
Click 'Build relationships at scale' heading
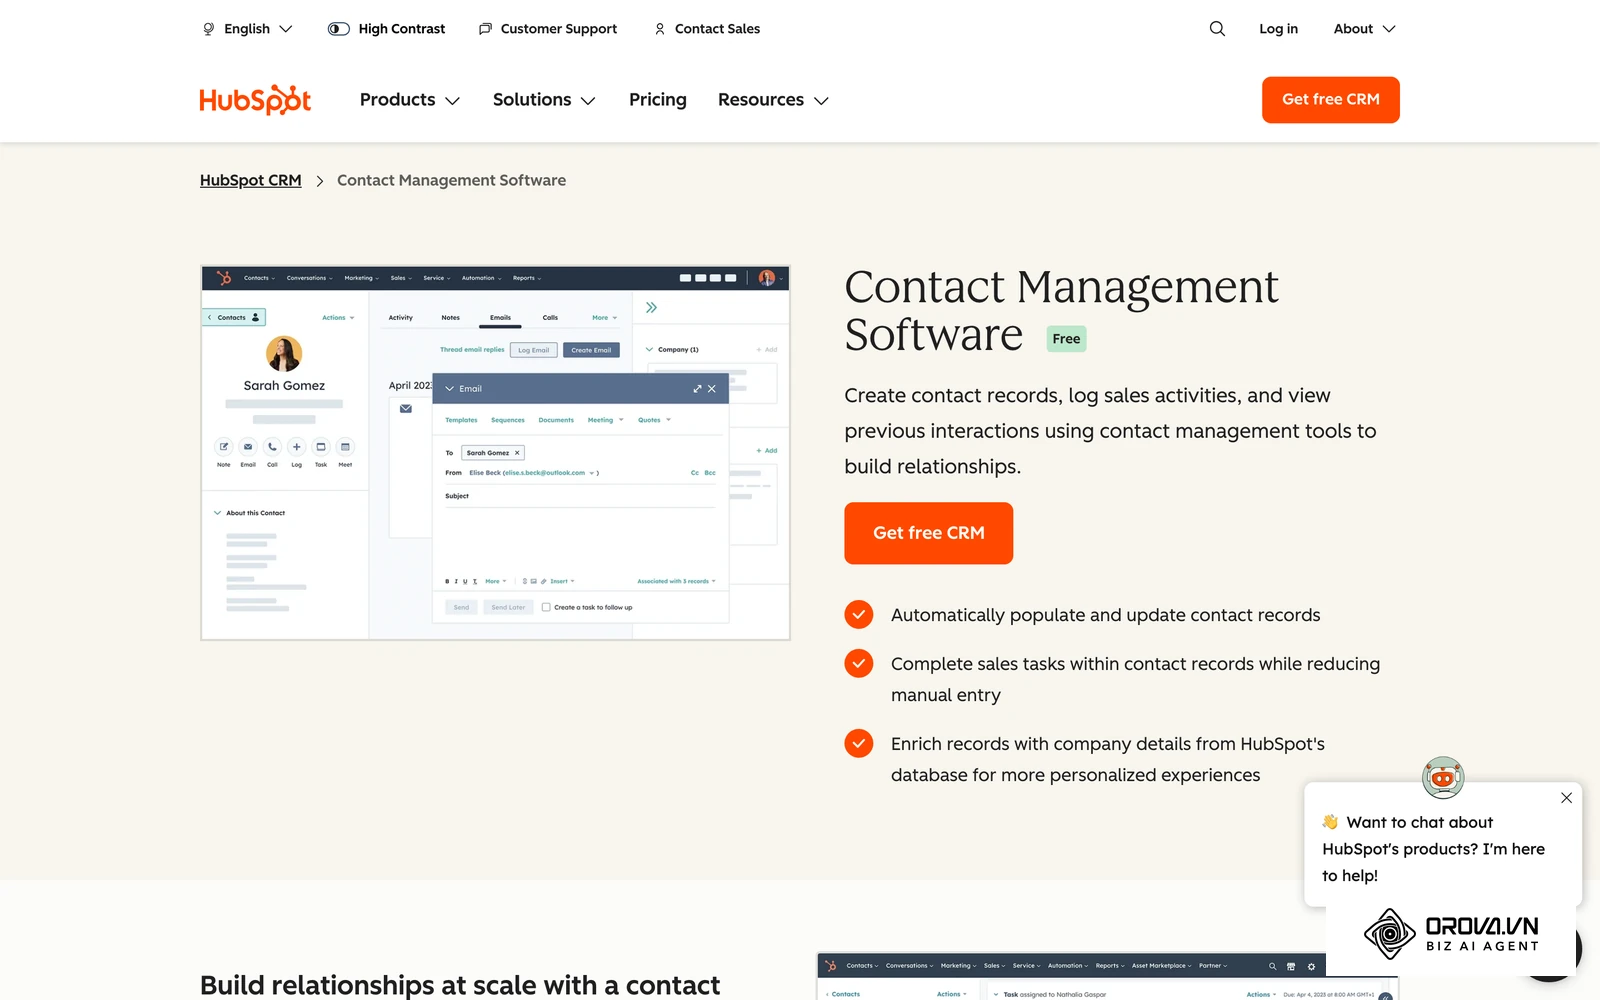tap(460, 985)
